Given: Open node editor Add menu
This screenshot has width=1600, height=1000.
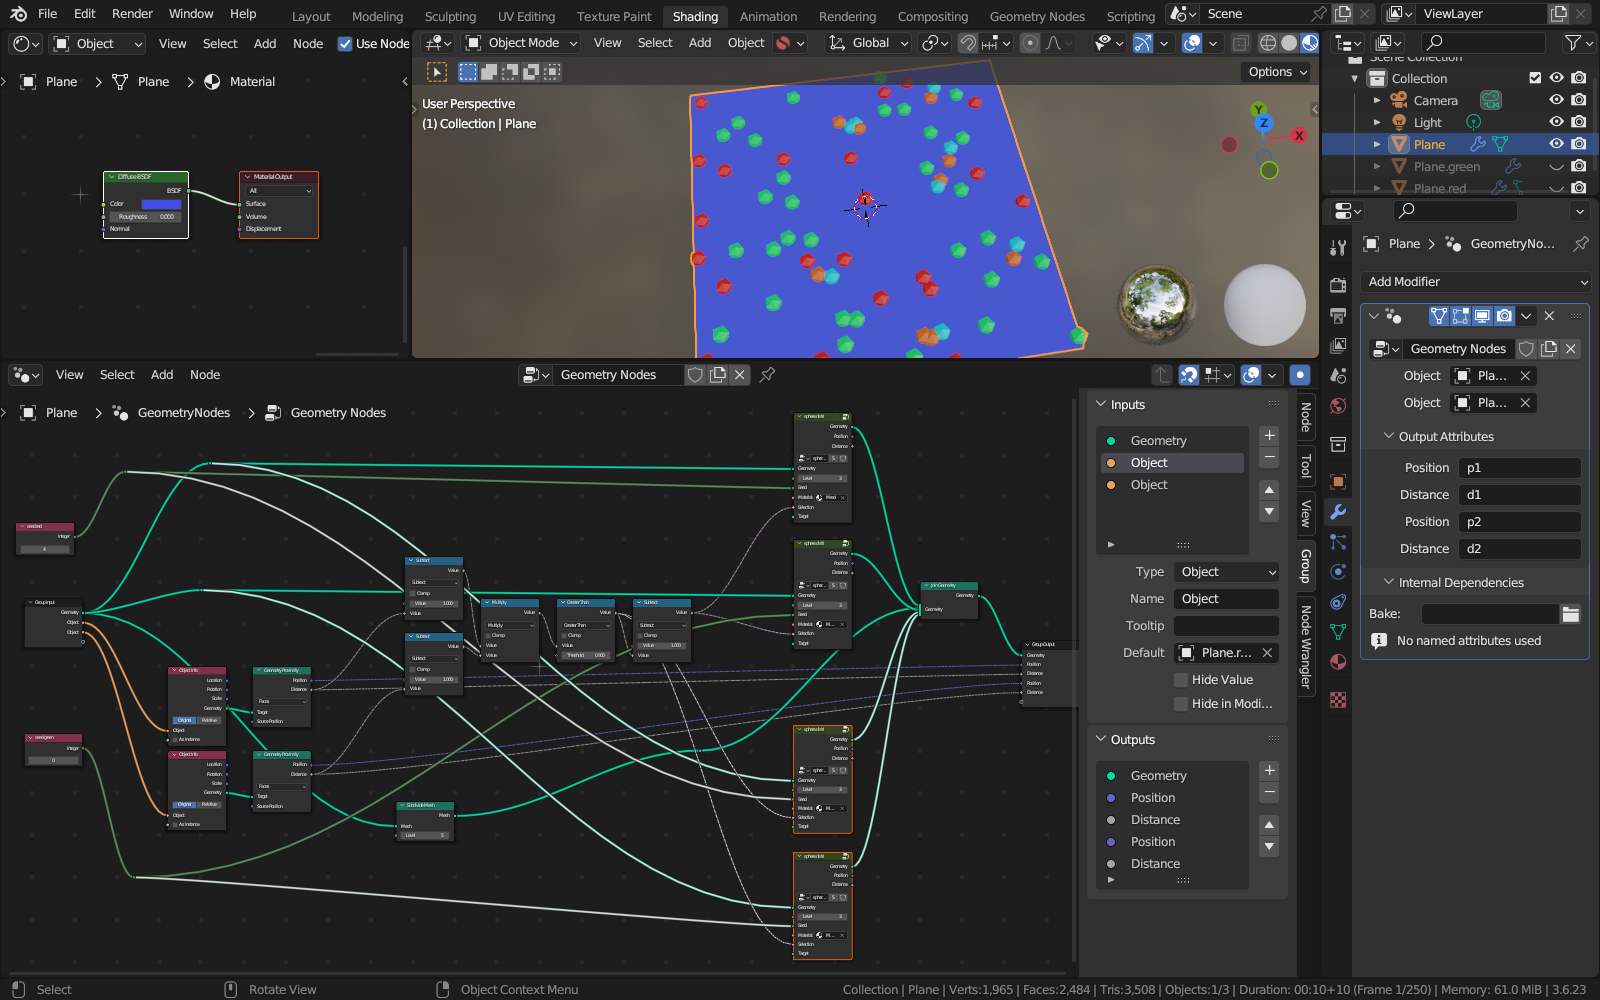Looking at the screenshot, I should click(162, 375).
